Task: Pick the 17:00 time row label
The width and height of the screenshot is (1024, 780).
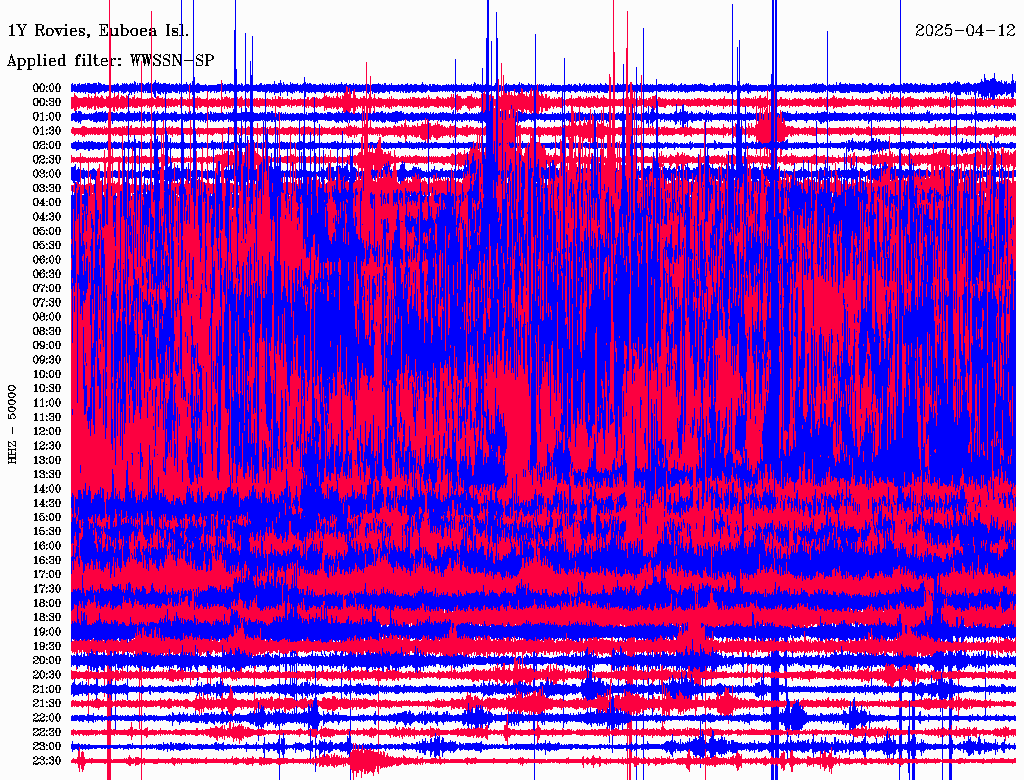Action: tap(47, 575)
